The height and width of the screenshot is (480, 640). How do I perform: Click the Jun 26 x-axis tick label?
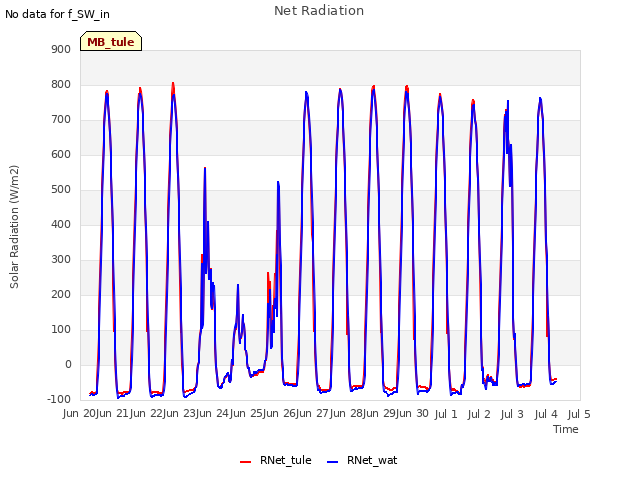(x=279, y=414)
